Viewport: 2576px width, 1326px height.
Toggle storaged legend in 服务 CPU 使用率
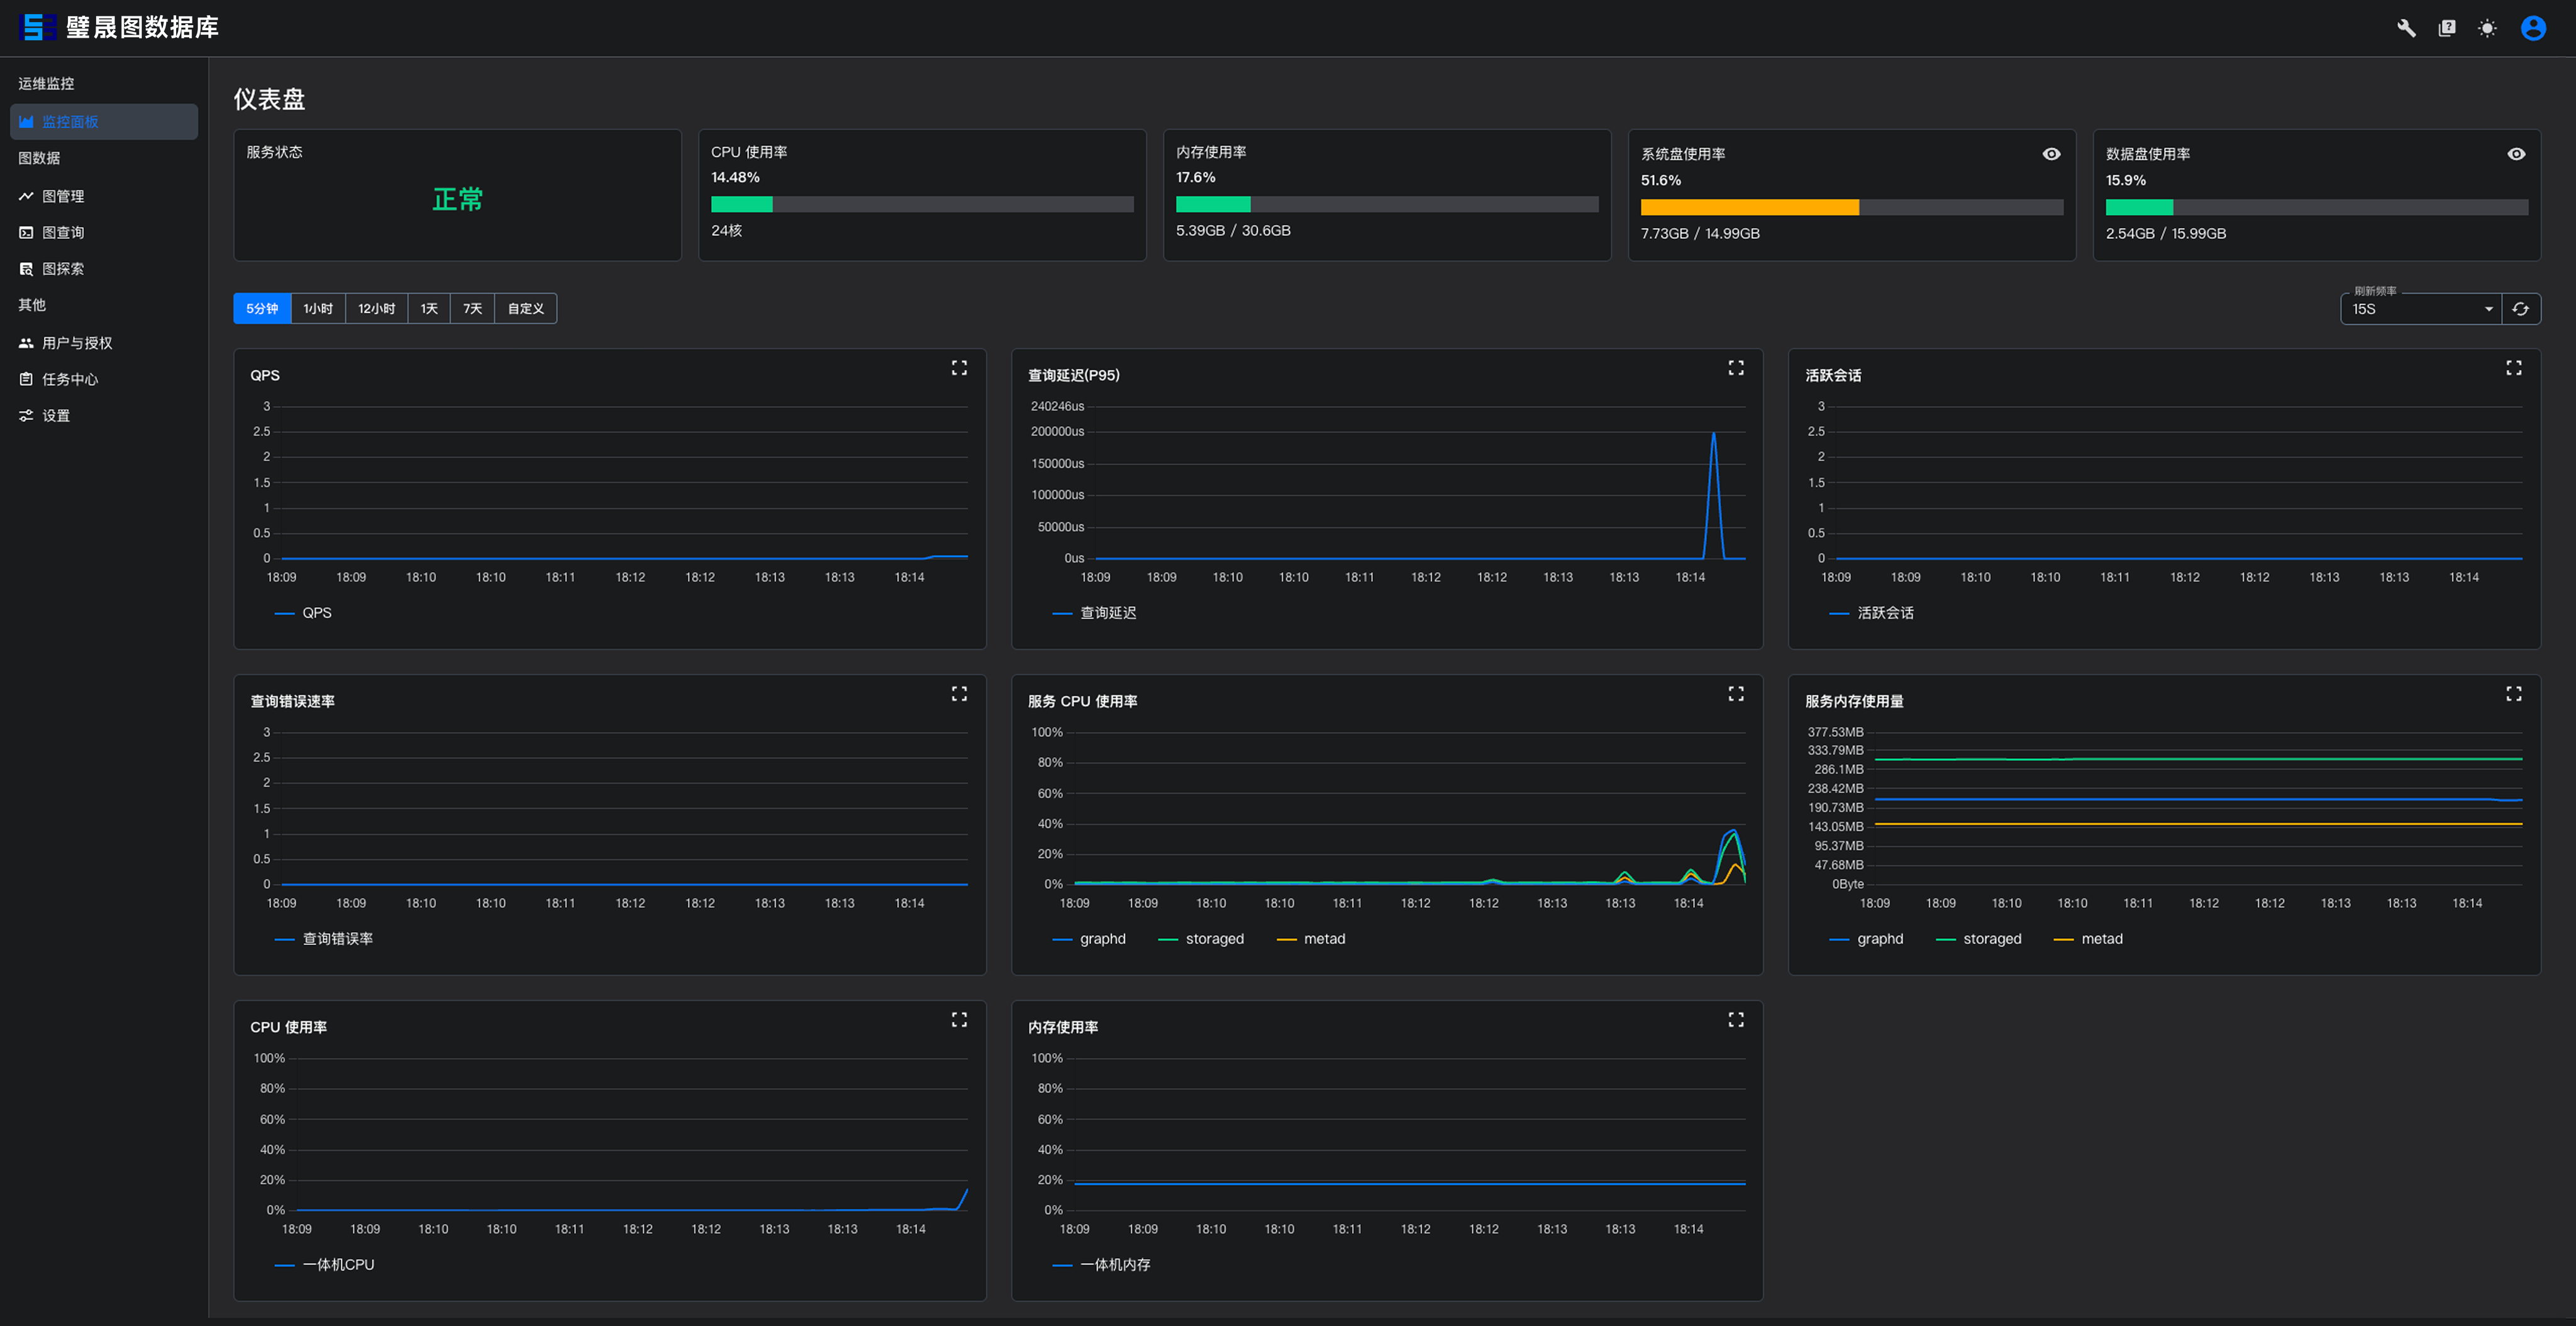[x=1201, y=939]
